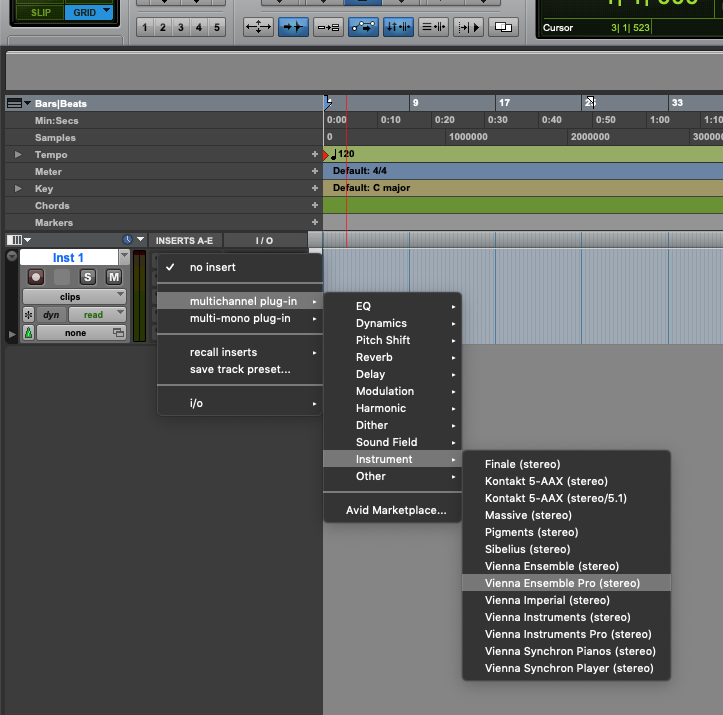Solo the Inst 1 track
This screenshot has width=723, height=715.
pyautogui.click(x=88, y=277)
